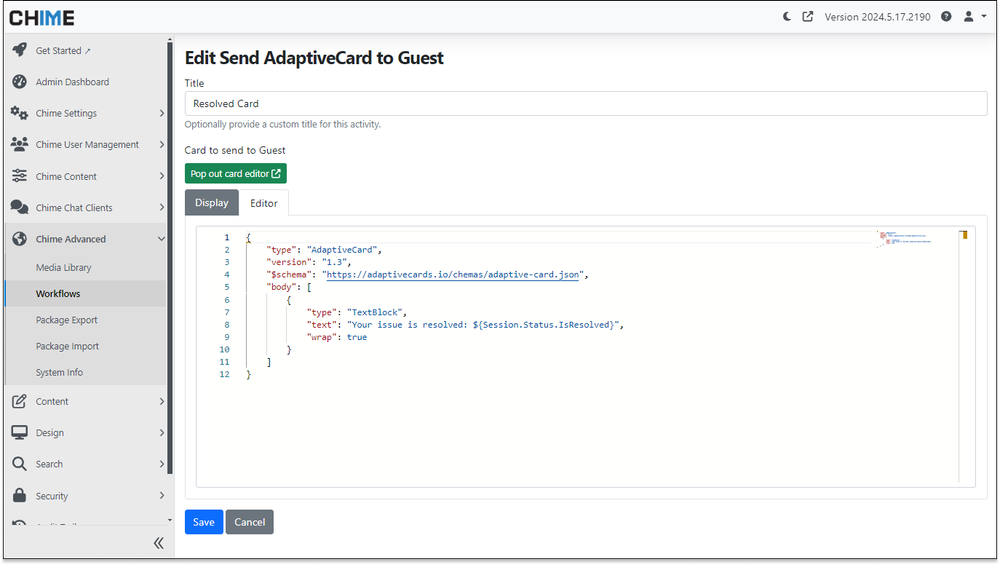Open the external link icon in header
Image resolution: width=1000 pixels, height=565 pixels.
click(807, 17)
